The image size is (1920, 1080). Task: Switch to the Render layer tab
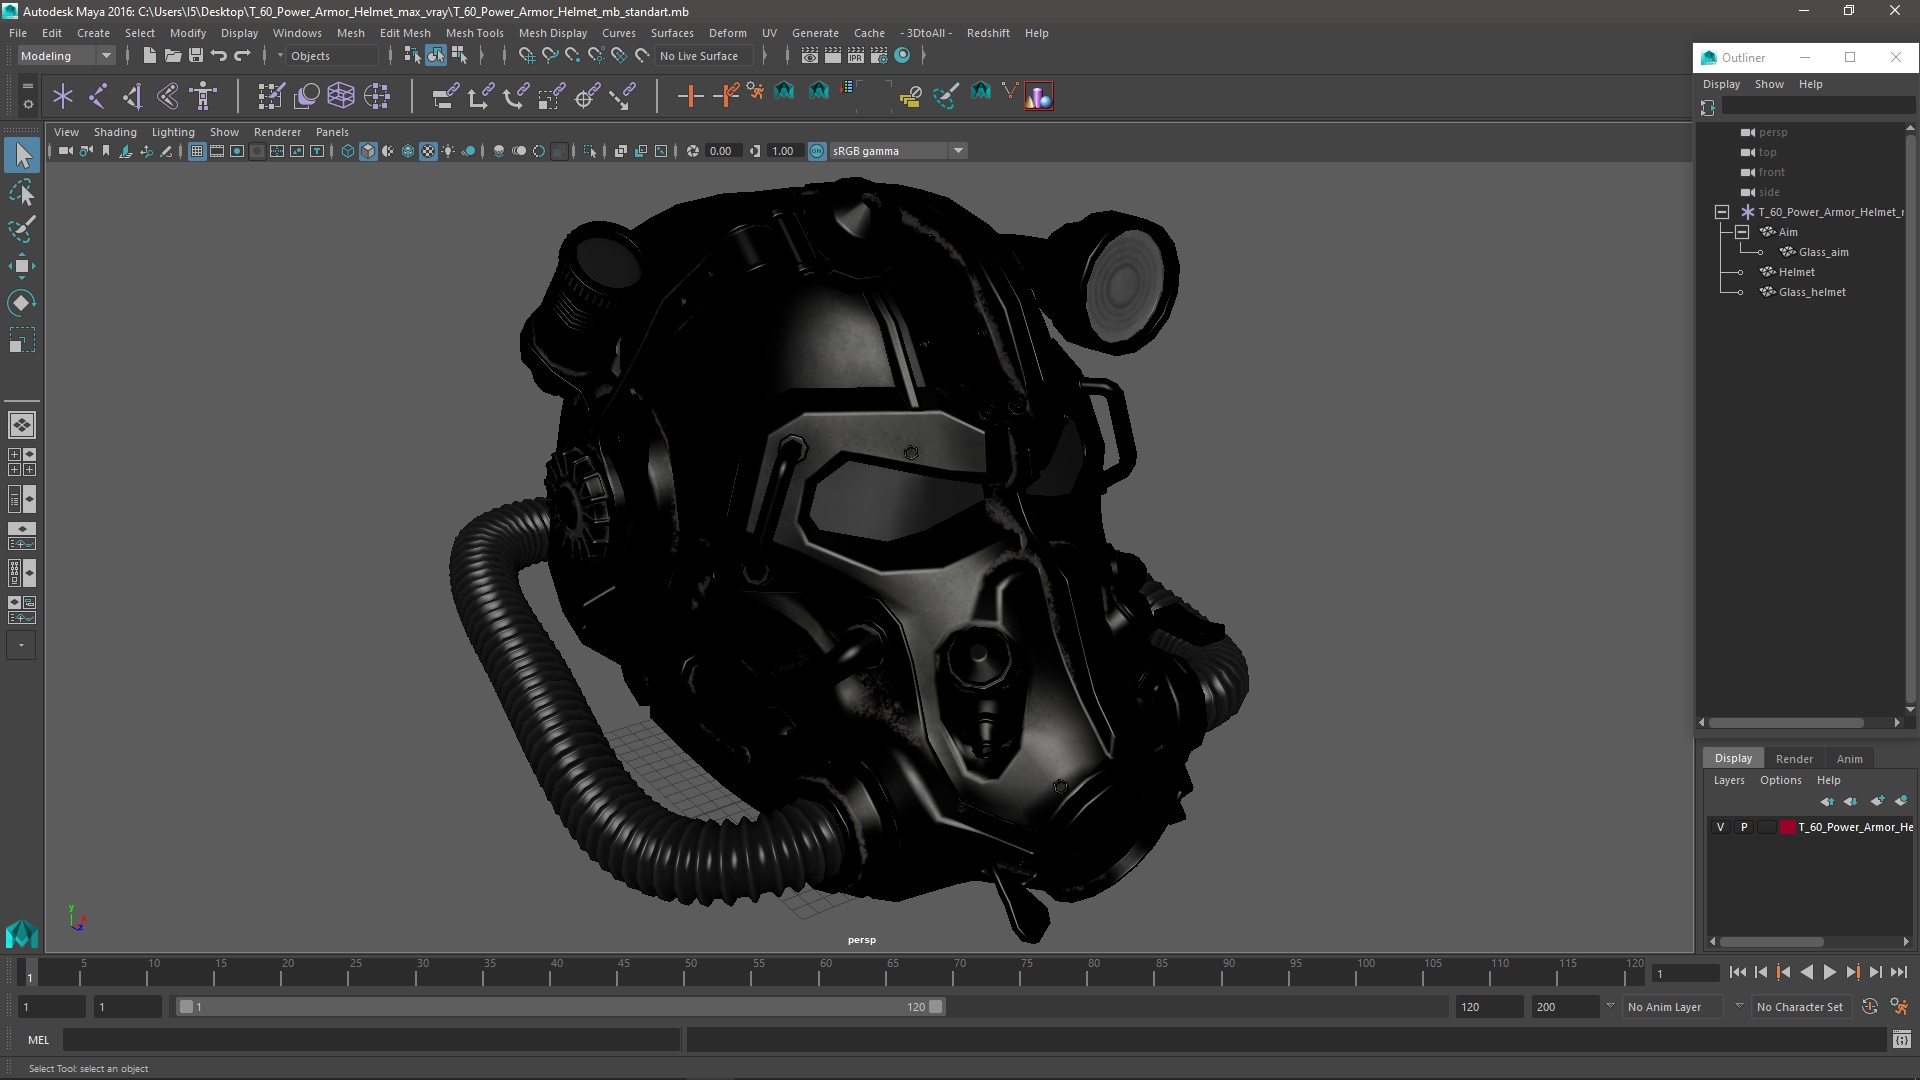(1793, 759)
